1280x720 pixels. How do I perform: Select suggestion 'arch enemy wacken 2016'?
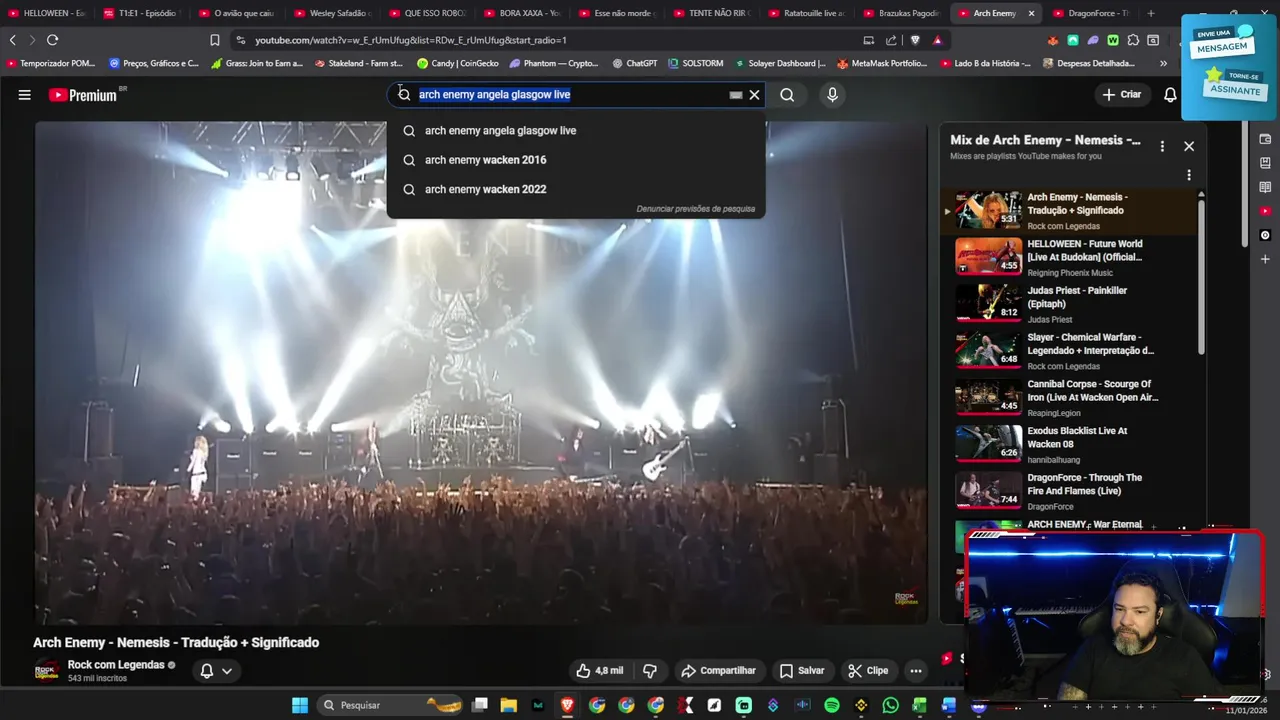(x=576, y=160)
